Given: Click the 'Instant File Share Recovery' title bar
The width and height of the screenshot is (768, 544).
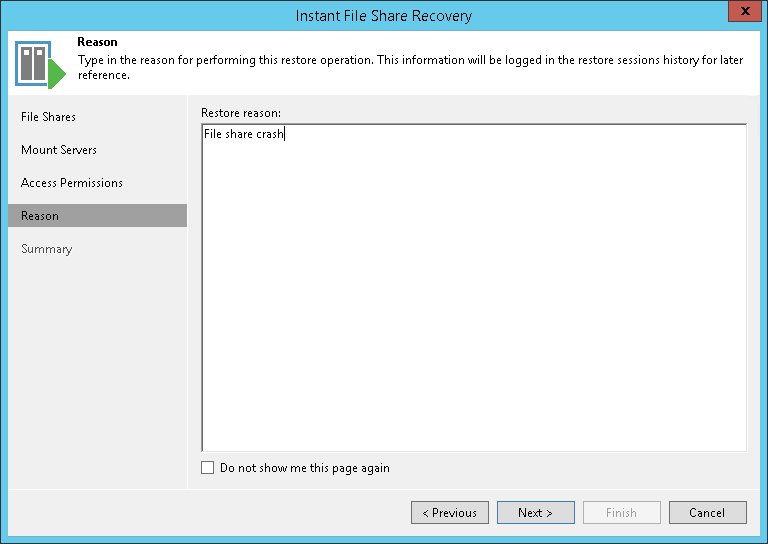Looking at the screenshot, I should pyautogui.click(x=383, y=15).
